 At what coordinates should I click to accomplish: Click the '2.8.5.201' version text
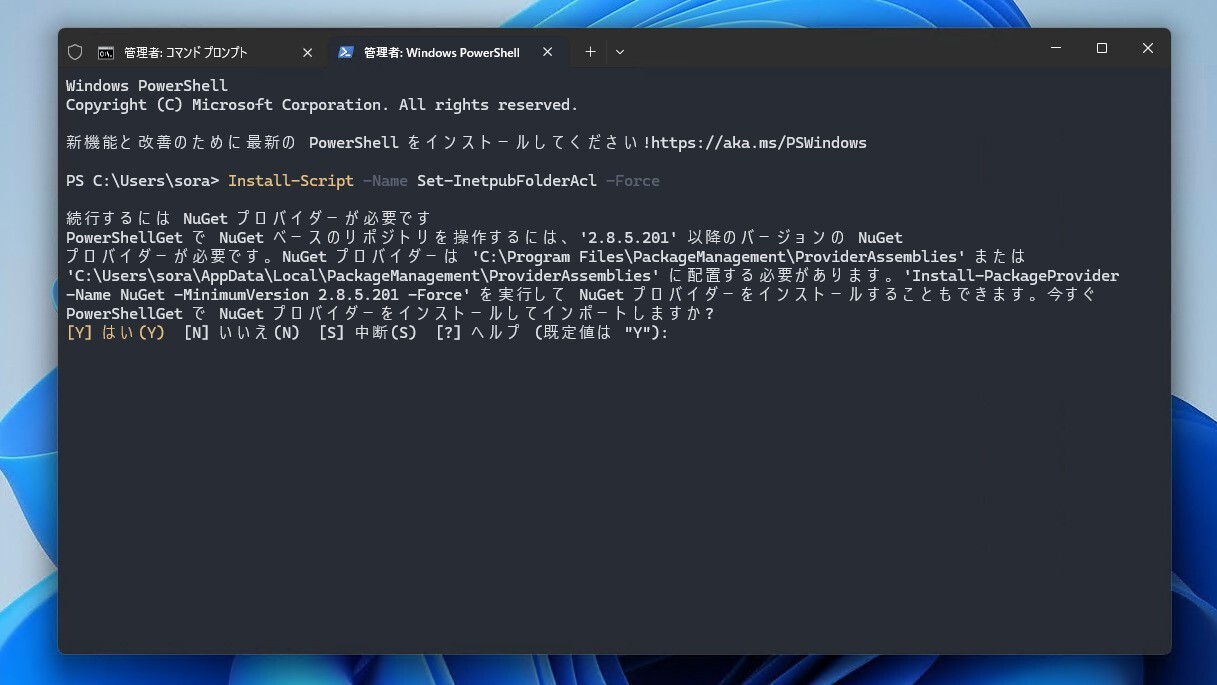coord(629,238)
